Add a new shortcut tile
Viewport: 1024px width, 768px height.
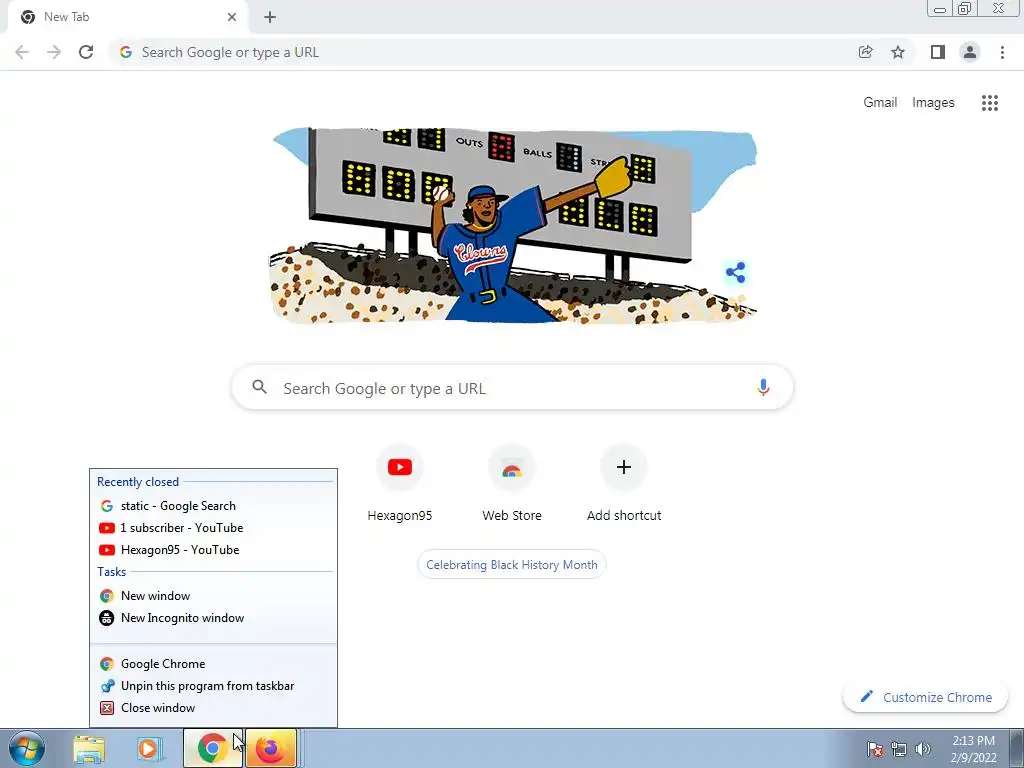pos(624,483)
